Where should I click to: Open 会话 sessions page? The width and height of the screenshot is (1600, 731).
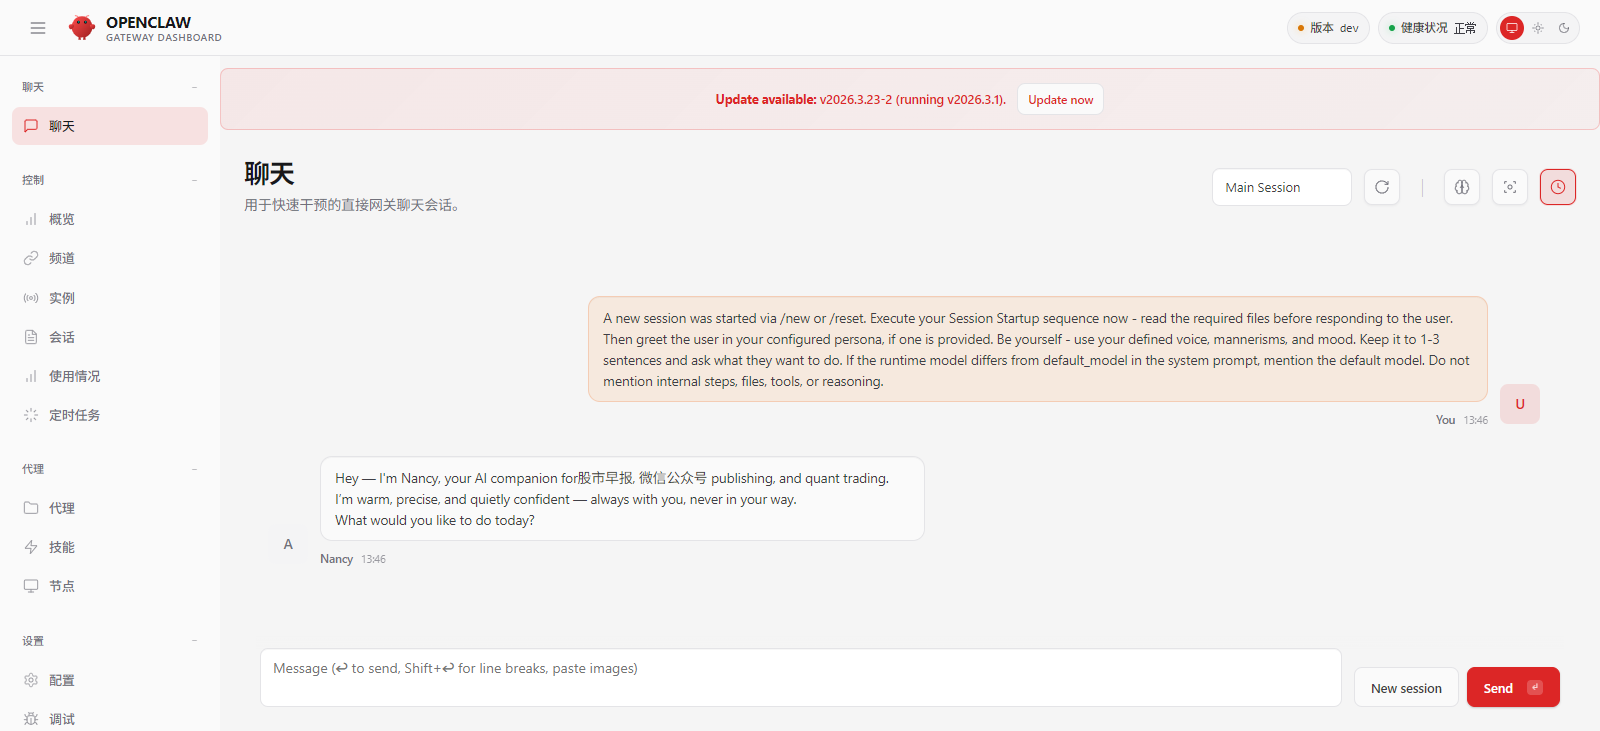[110, 337]
